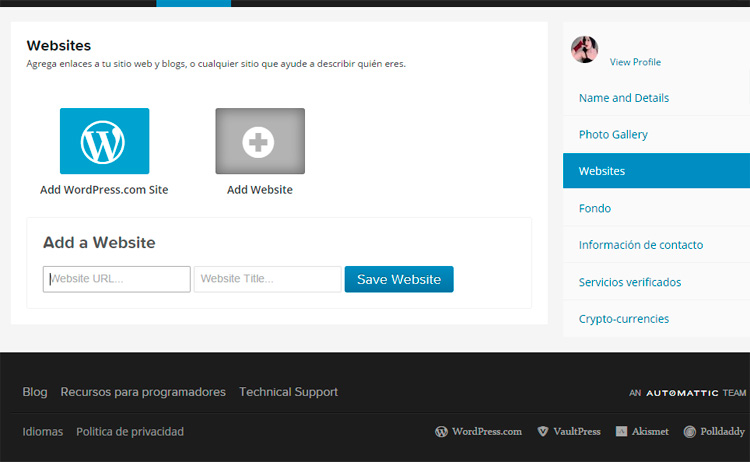Open the Fondo sidebar section
750x462 pixels.
[x=595, y=208]
